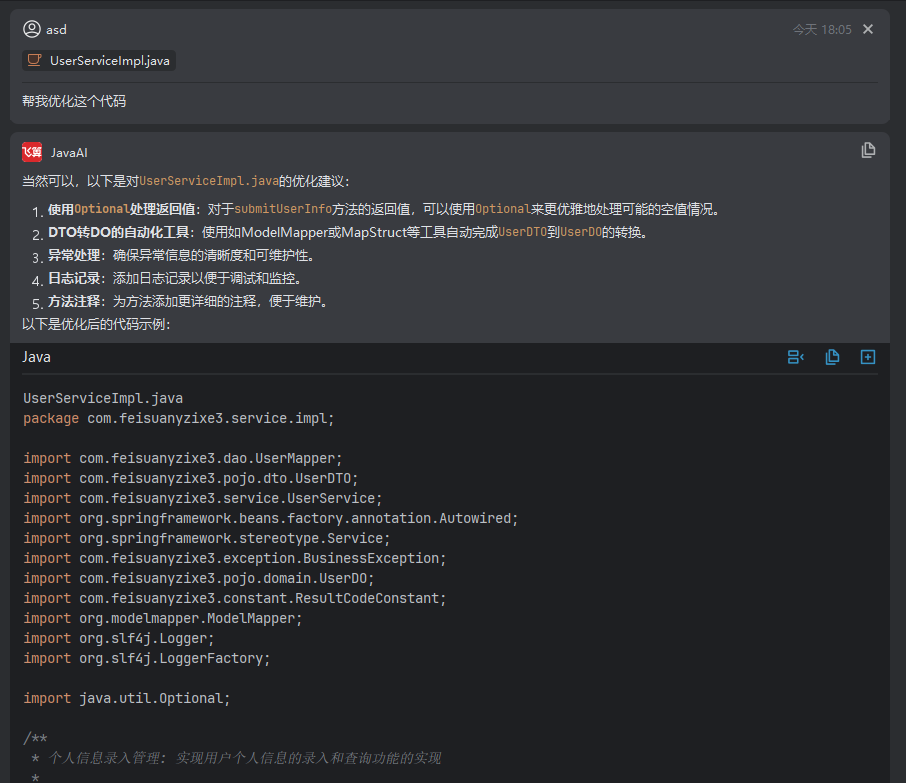Click the import line for pojo.domain.UserDO
906x783 pixels.
(x=199, y=578)
